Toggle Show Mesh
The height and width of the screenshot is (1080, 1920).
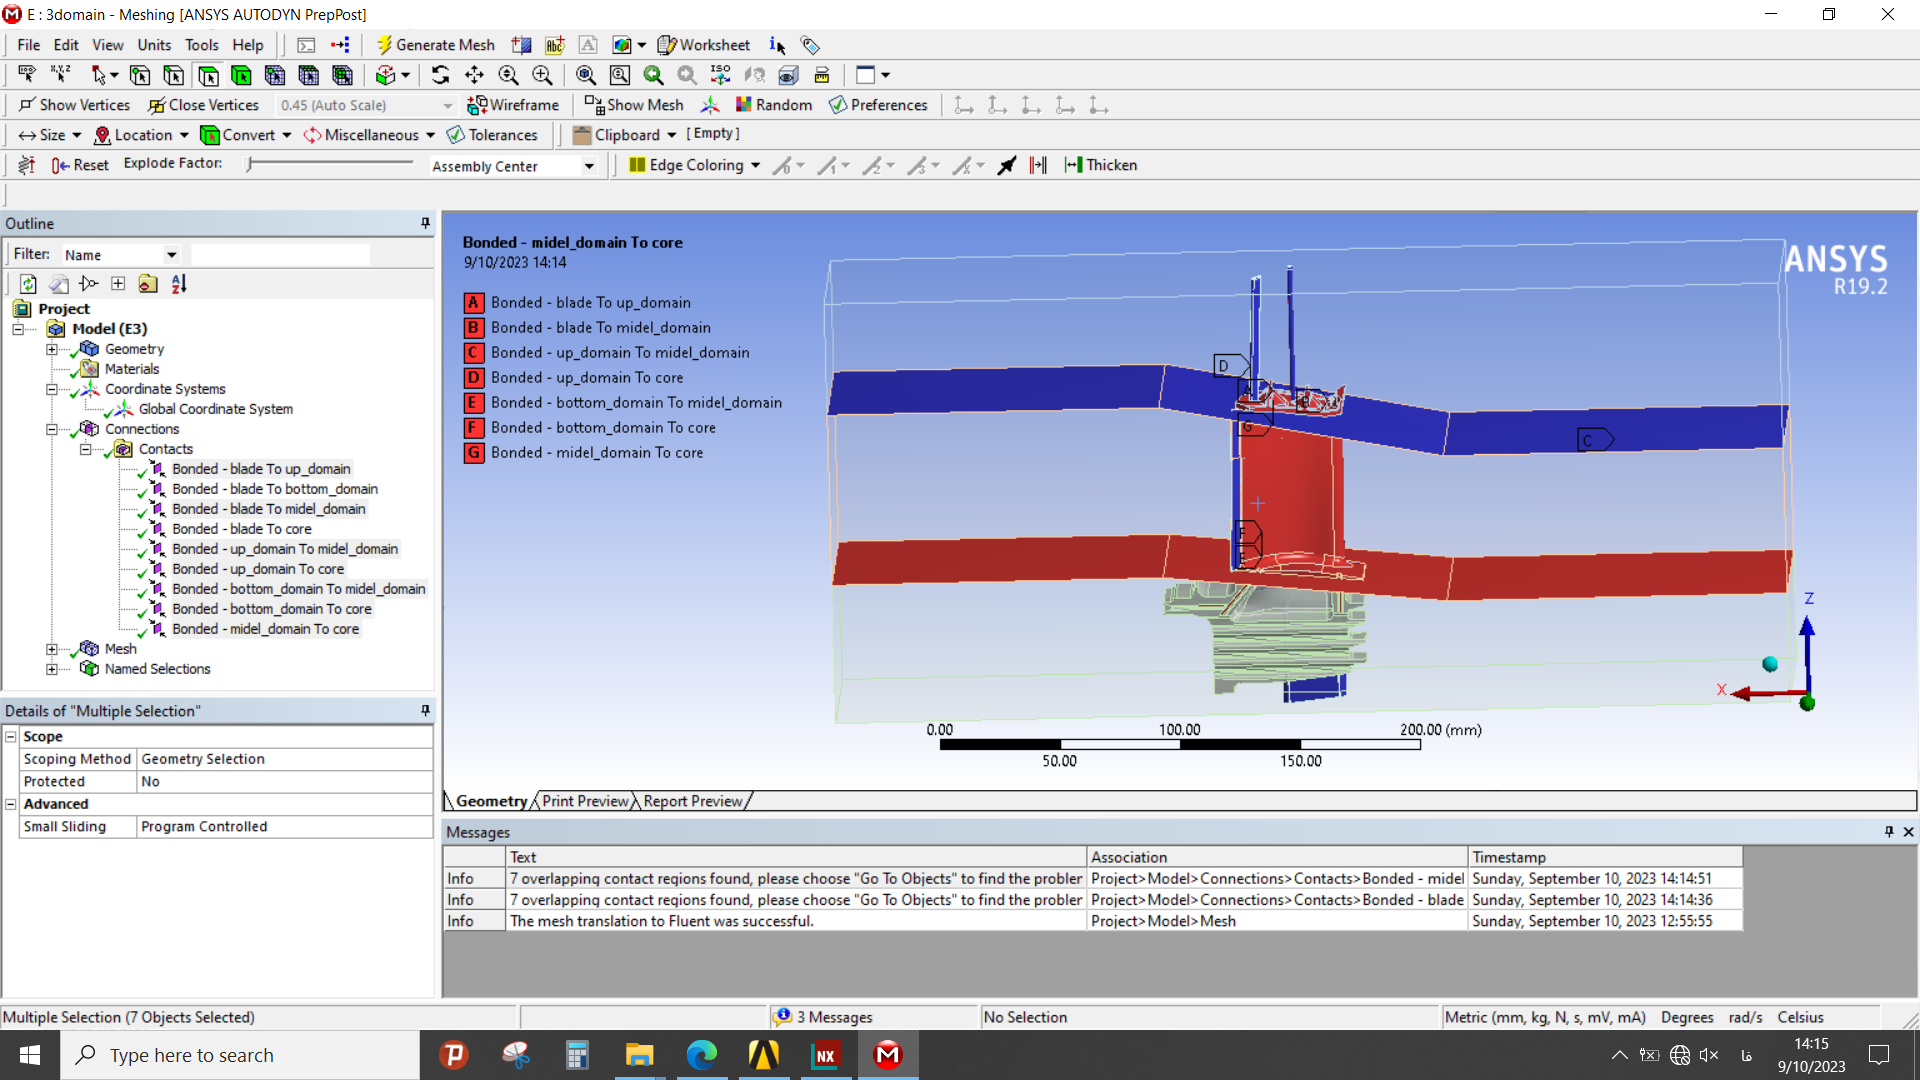click(634, 105)
